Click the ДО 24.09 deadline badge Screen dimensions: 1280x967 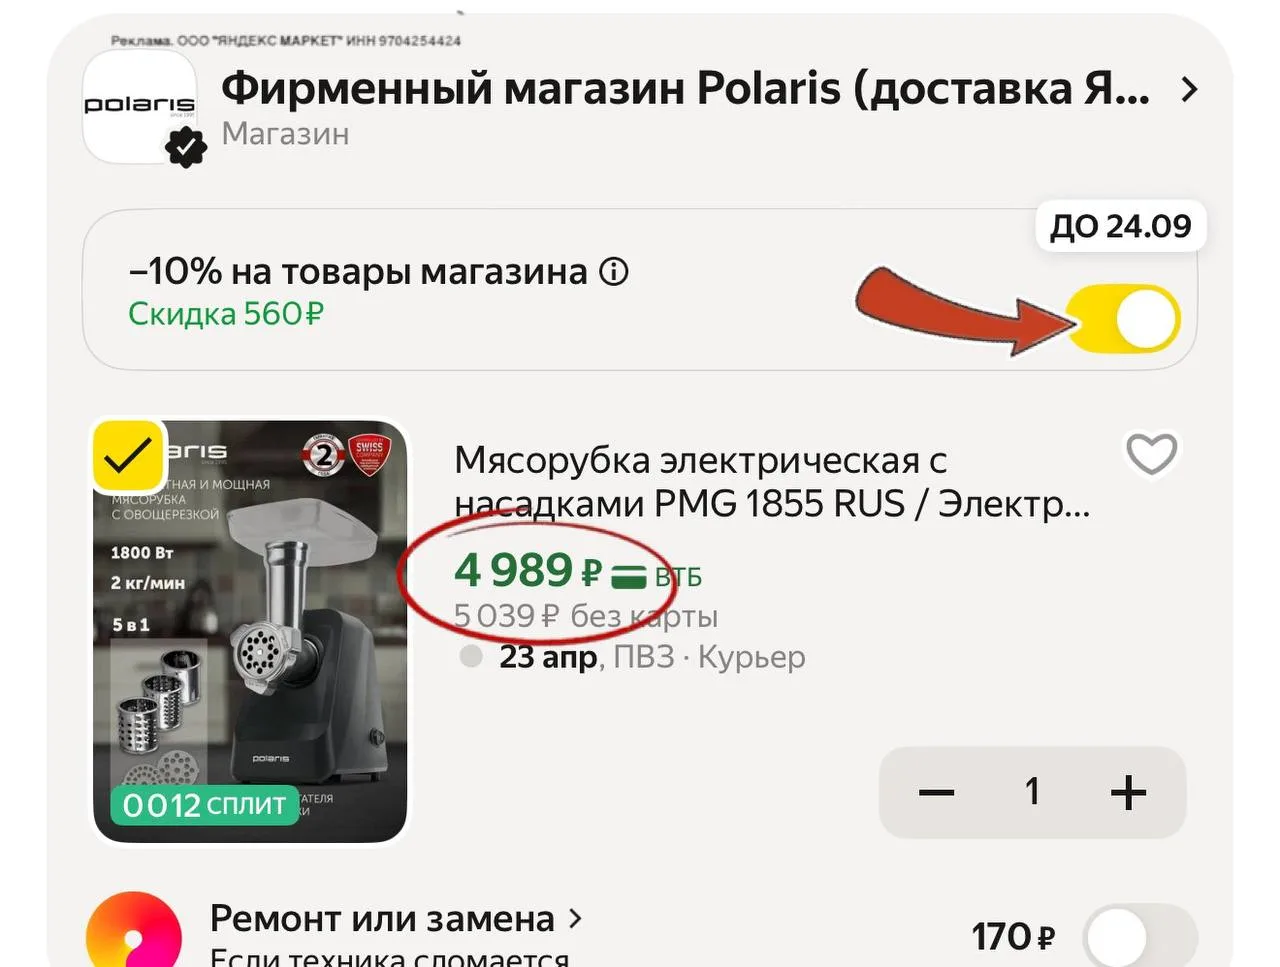(x=1121, y=226)
